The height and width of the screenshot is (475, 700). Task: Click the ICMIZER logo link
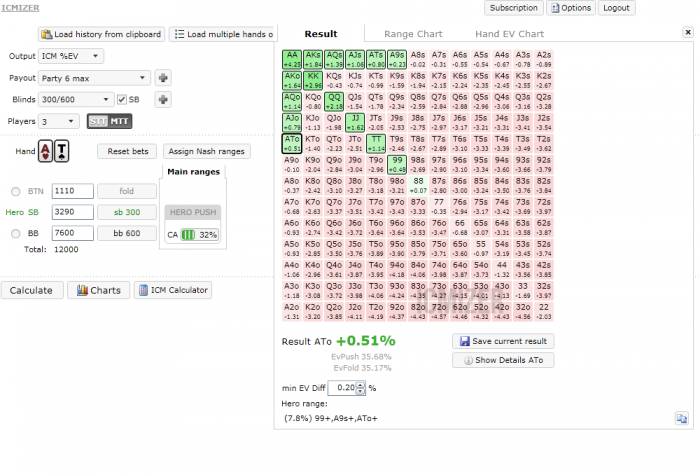21,8
